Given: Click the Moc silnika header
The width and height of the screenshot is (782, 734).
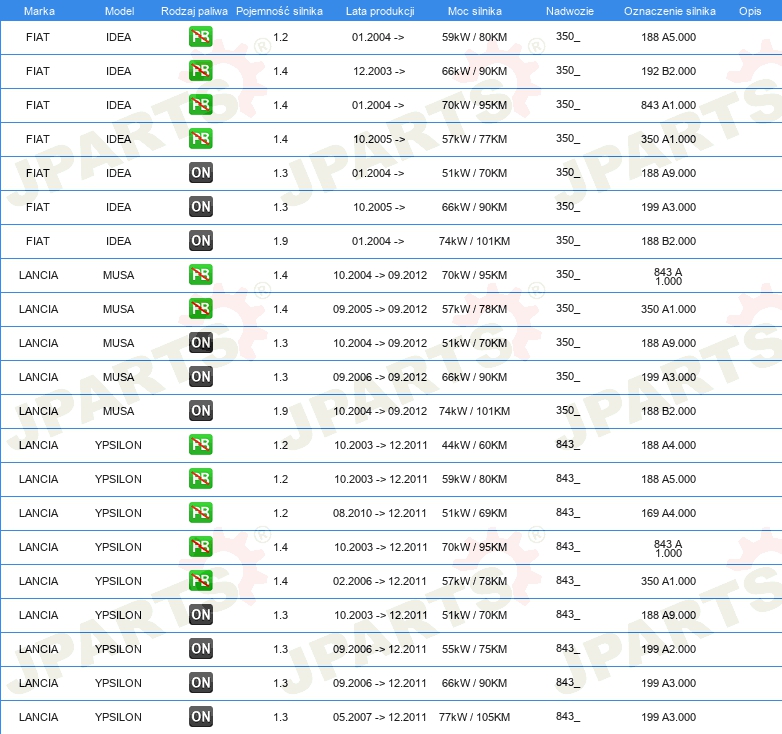Looking at the screenshot, I should (x=475, y=11).
